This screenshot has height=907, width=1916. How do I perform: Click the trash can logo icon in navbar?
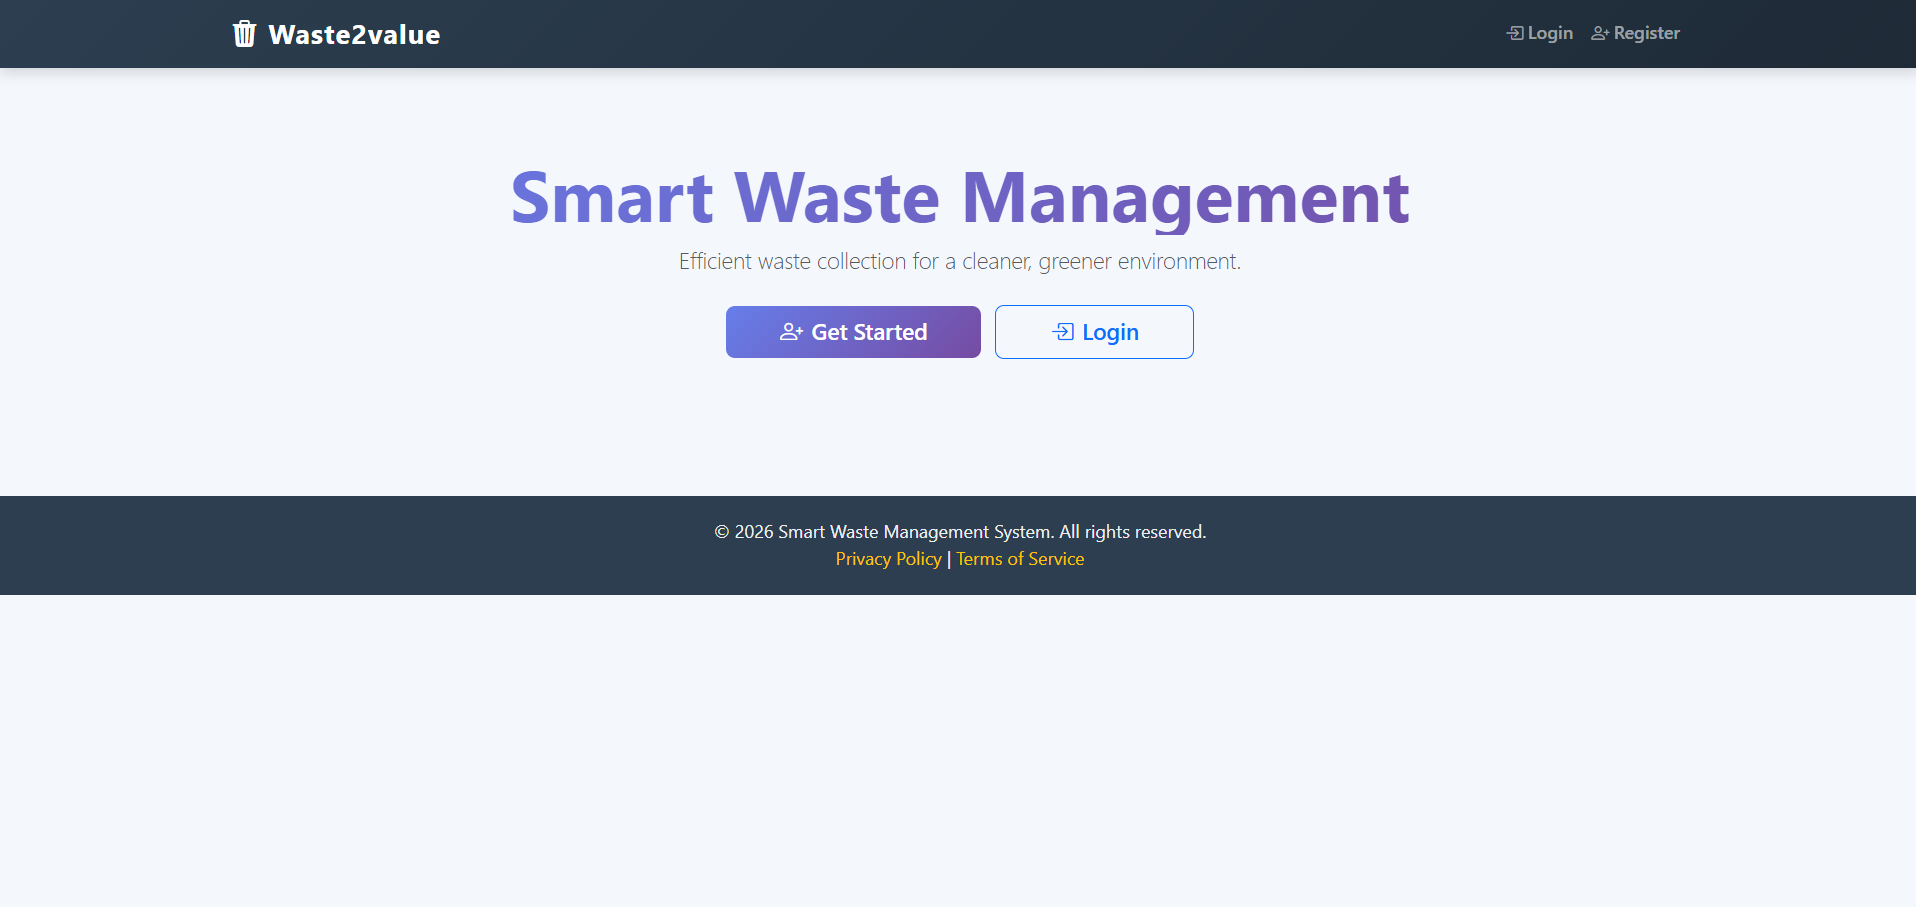coord(243,33)
